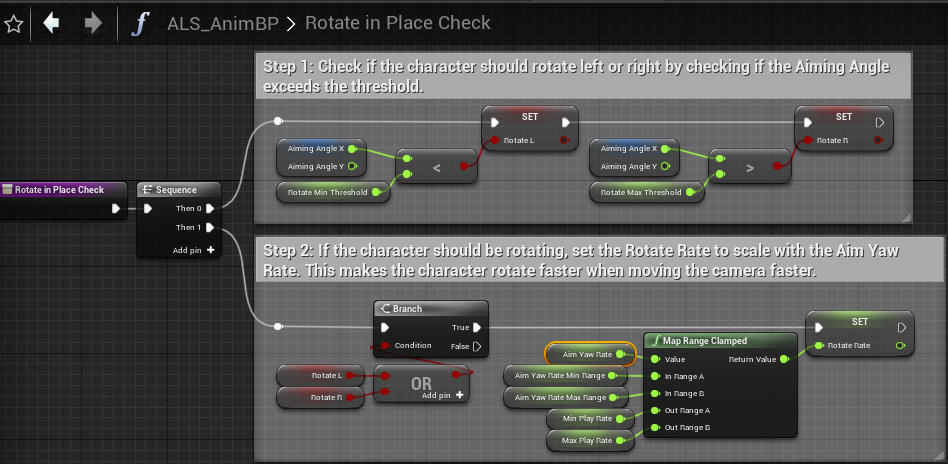
Task: Go back with the left arrow
Action: (x=52, y=23)
